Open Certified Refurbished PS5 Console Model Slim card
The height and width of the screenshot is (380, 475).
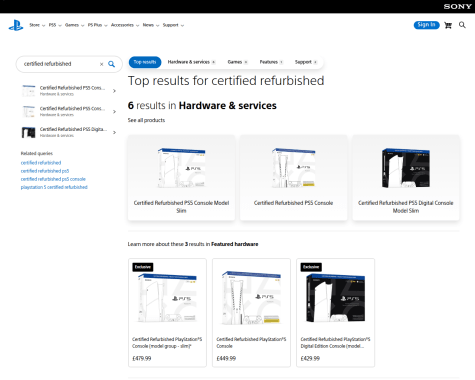[181, 178]
